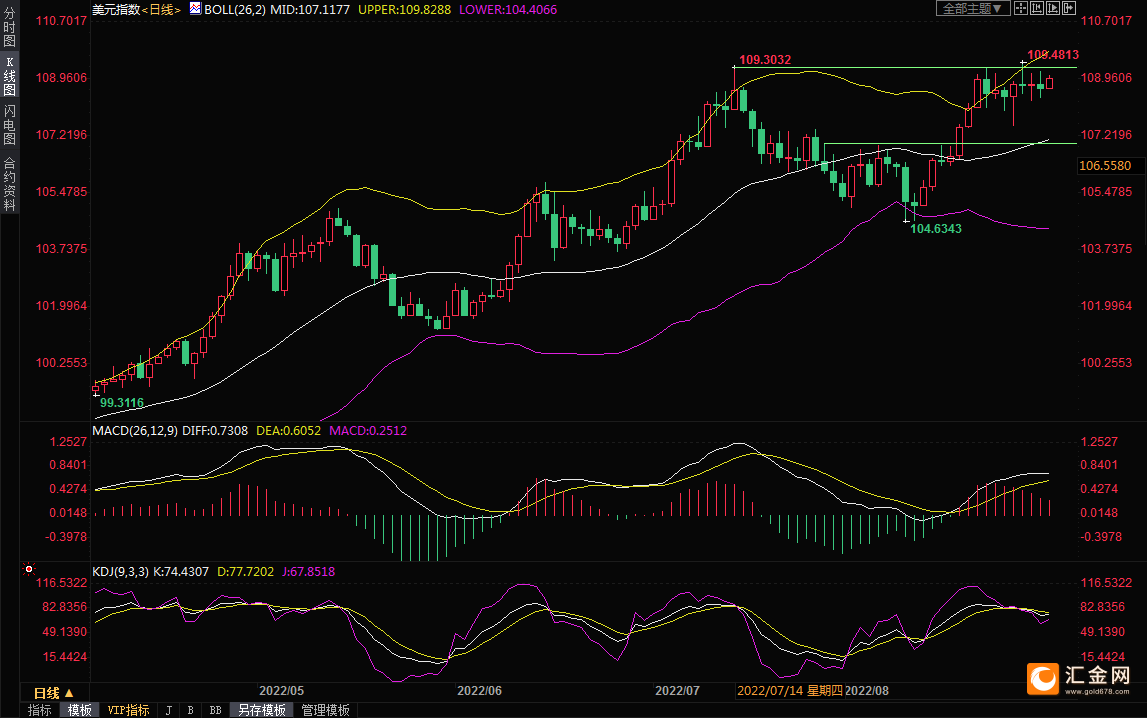The width and height of the screenshot is (1147, 718).
Task: Select the 模板 bottom tab
Action: point(80,710)
